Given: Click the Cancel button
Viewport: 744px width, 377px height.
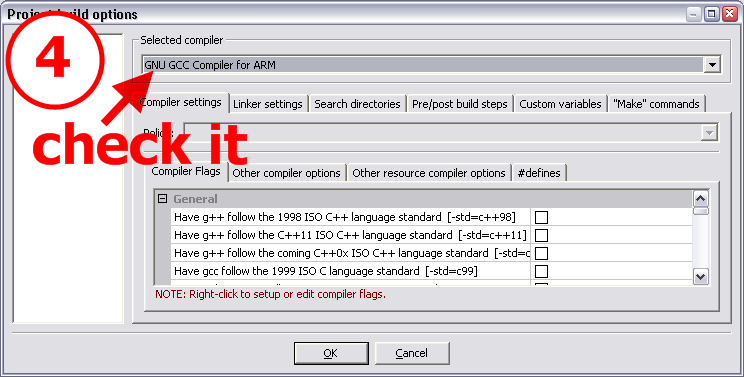Looking at the screenshot, I should click(412, 353).
